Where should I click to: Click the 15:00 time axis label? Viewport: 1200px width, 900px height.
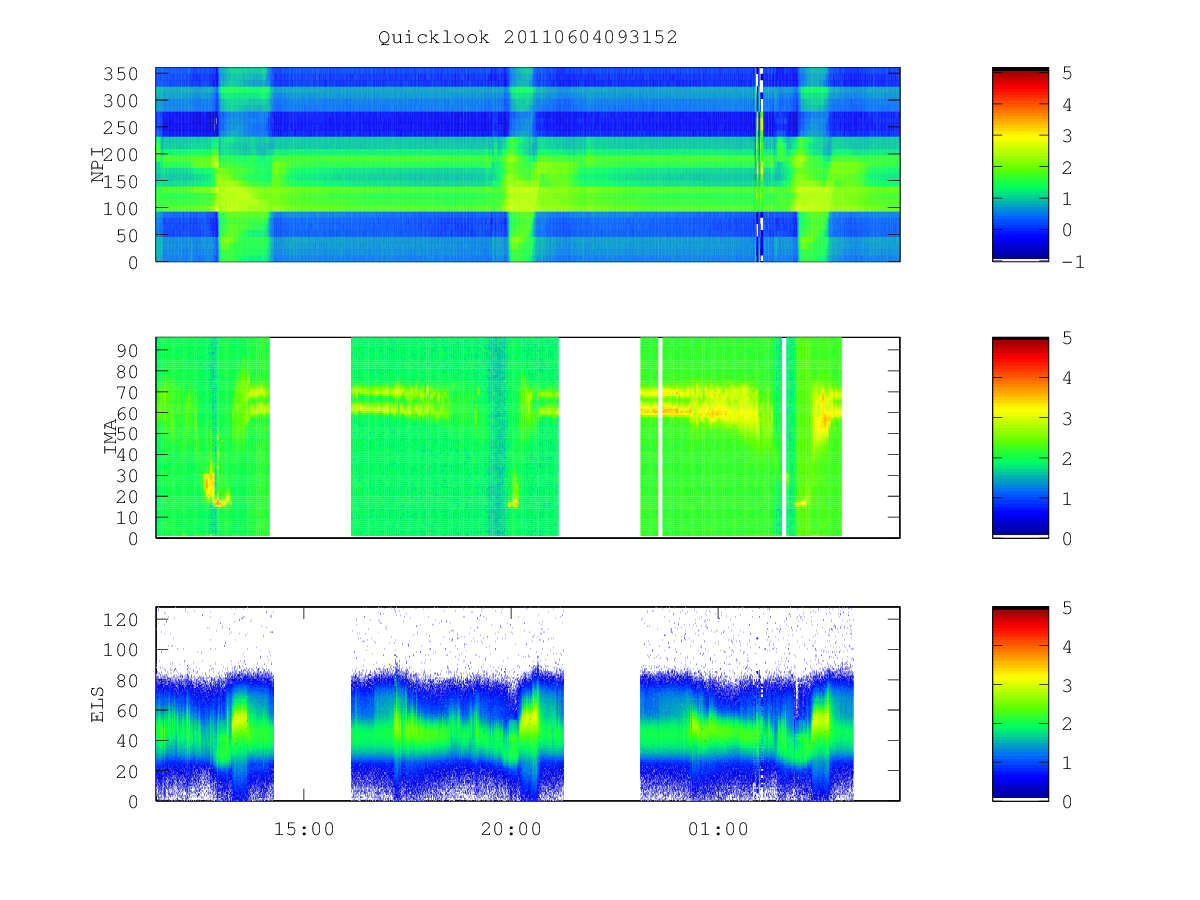pos(304,829)
